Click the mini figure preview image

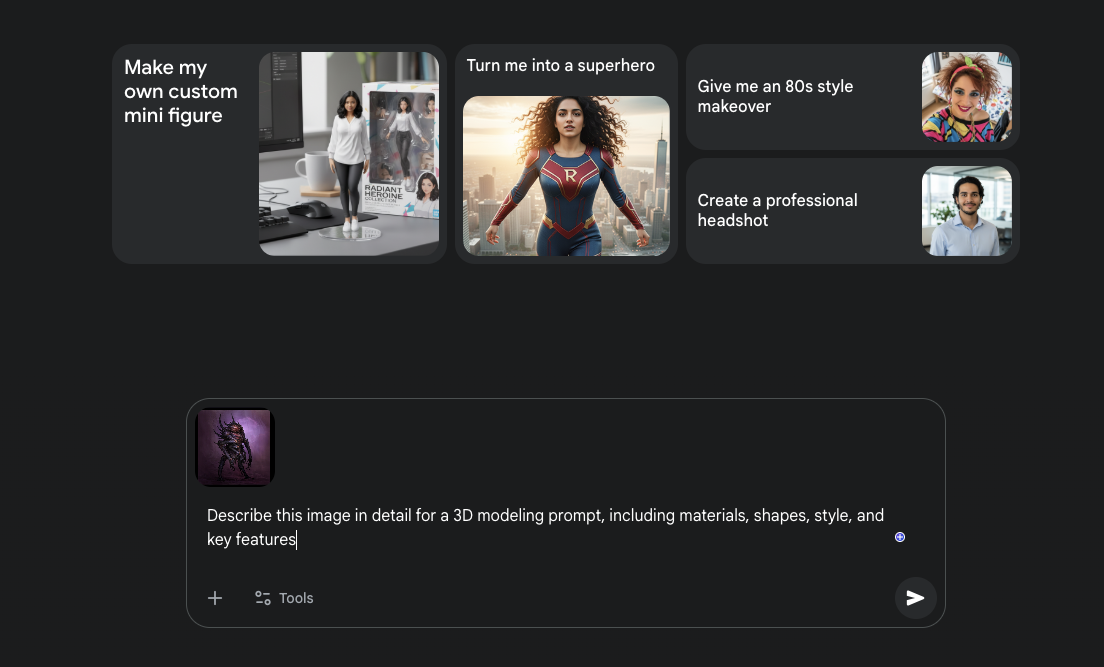point(348,154)
